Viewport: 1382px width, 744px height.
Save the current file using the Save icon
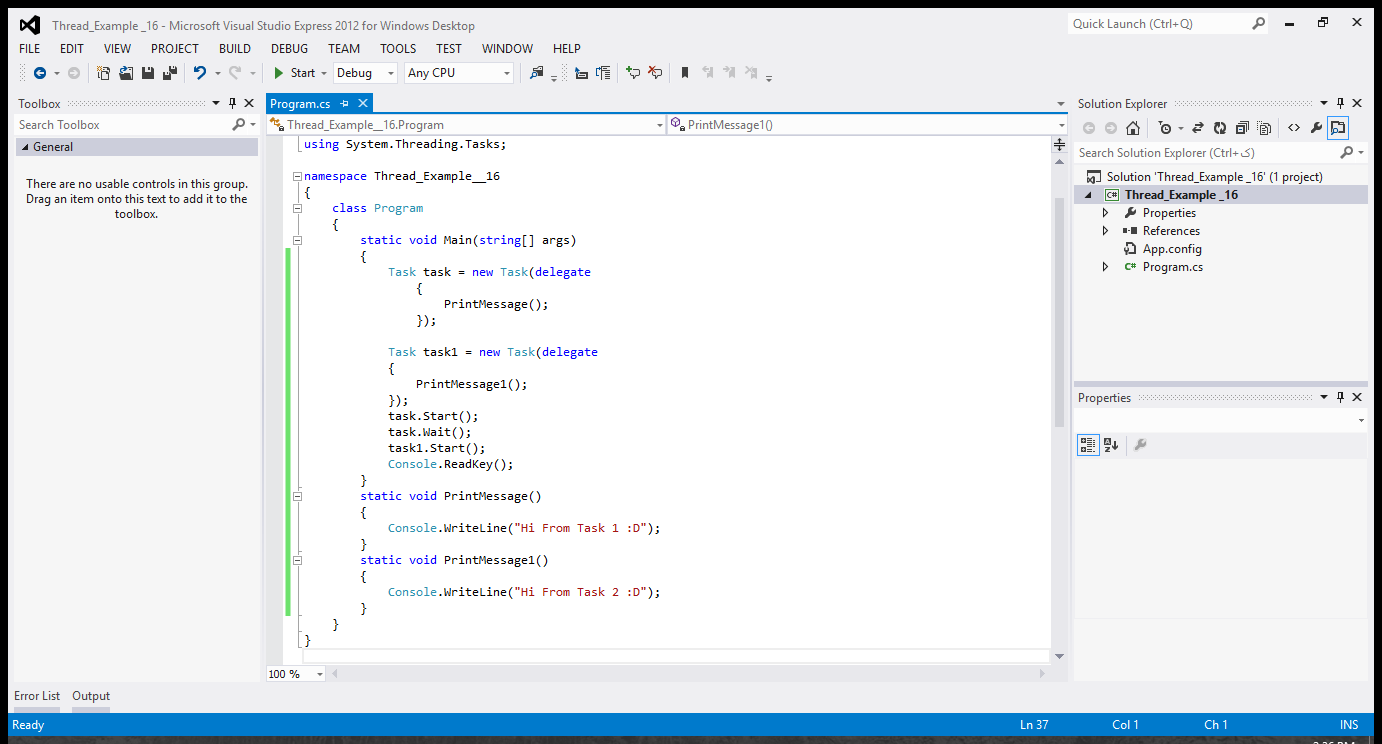(x=148, y=73)
